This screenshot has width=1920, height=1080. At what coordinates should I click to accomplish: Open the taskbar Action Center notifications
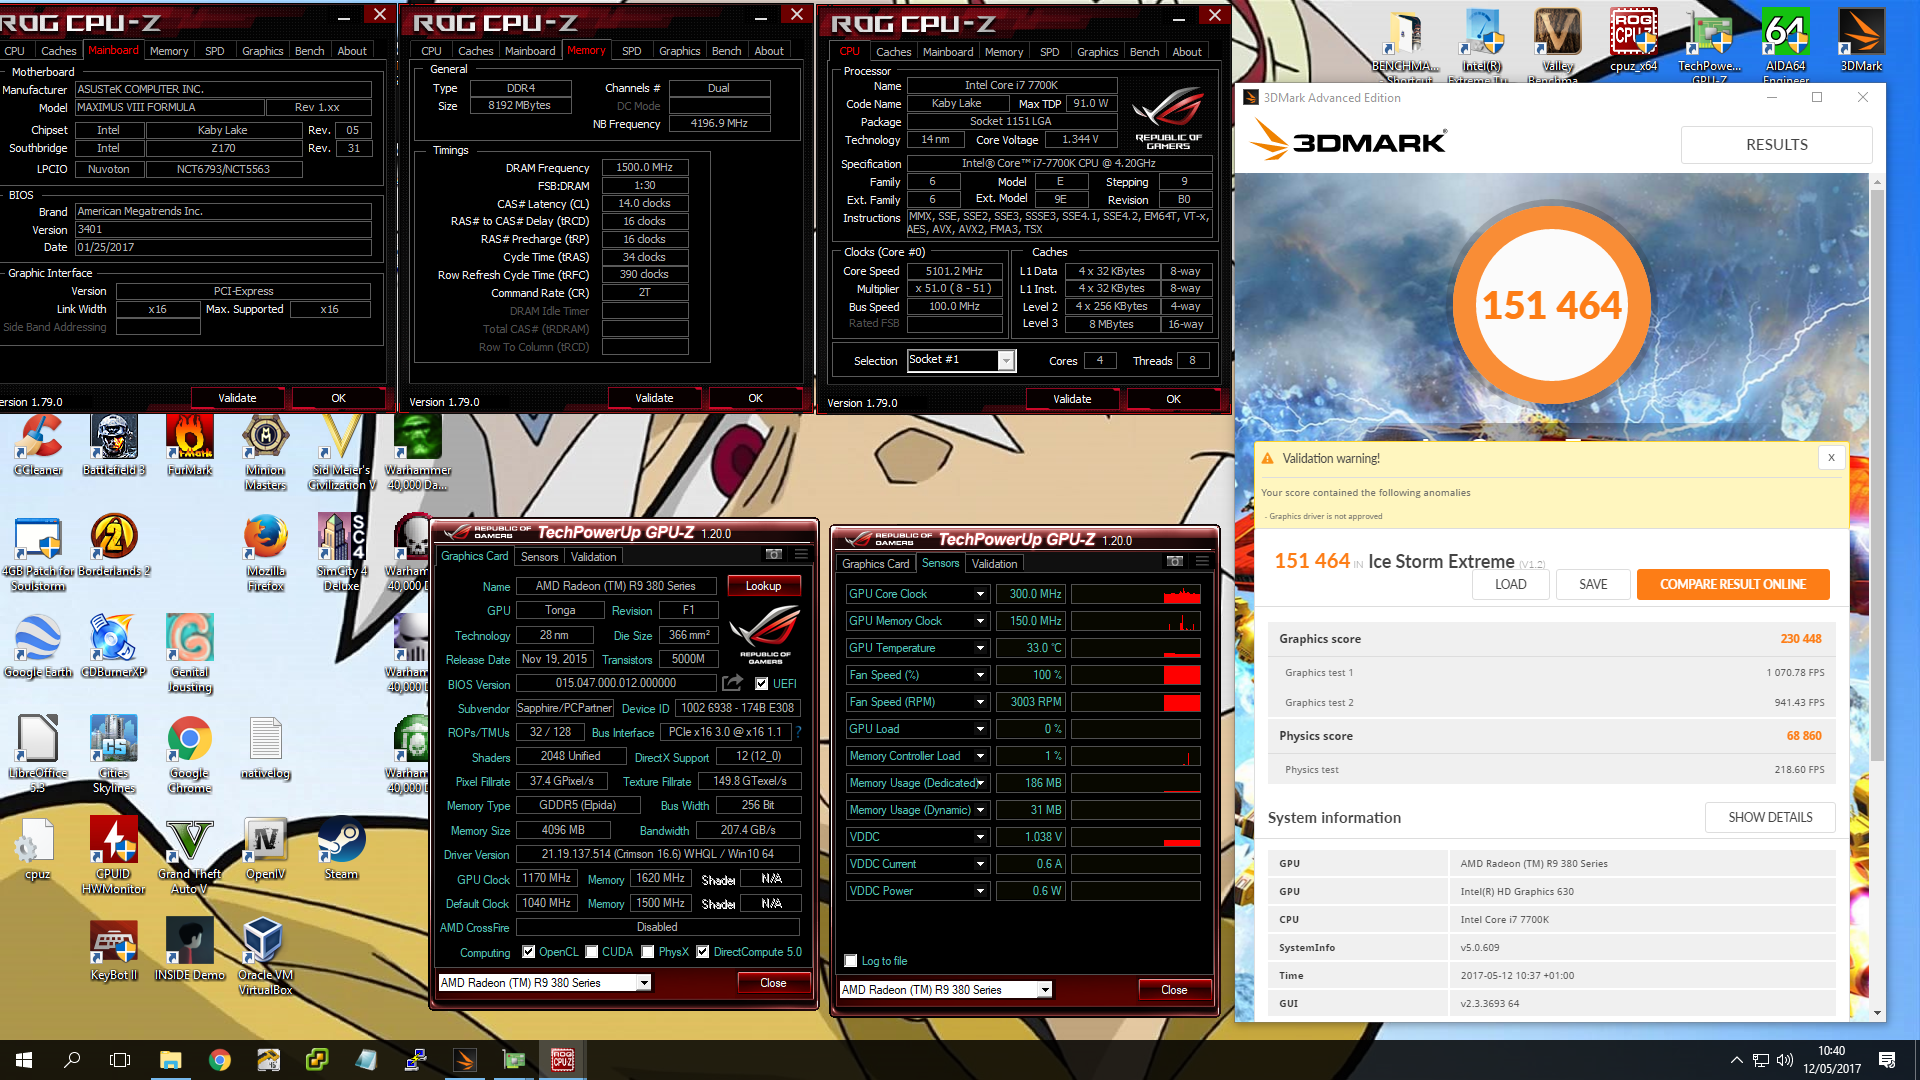click(x=1887, y=1060)
